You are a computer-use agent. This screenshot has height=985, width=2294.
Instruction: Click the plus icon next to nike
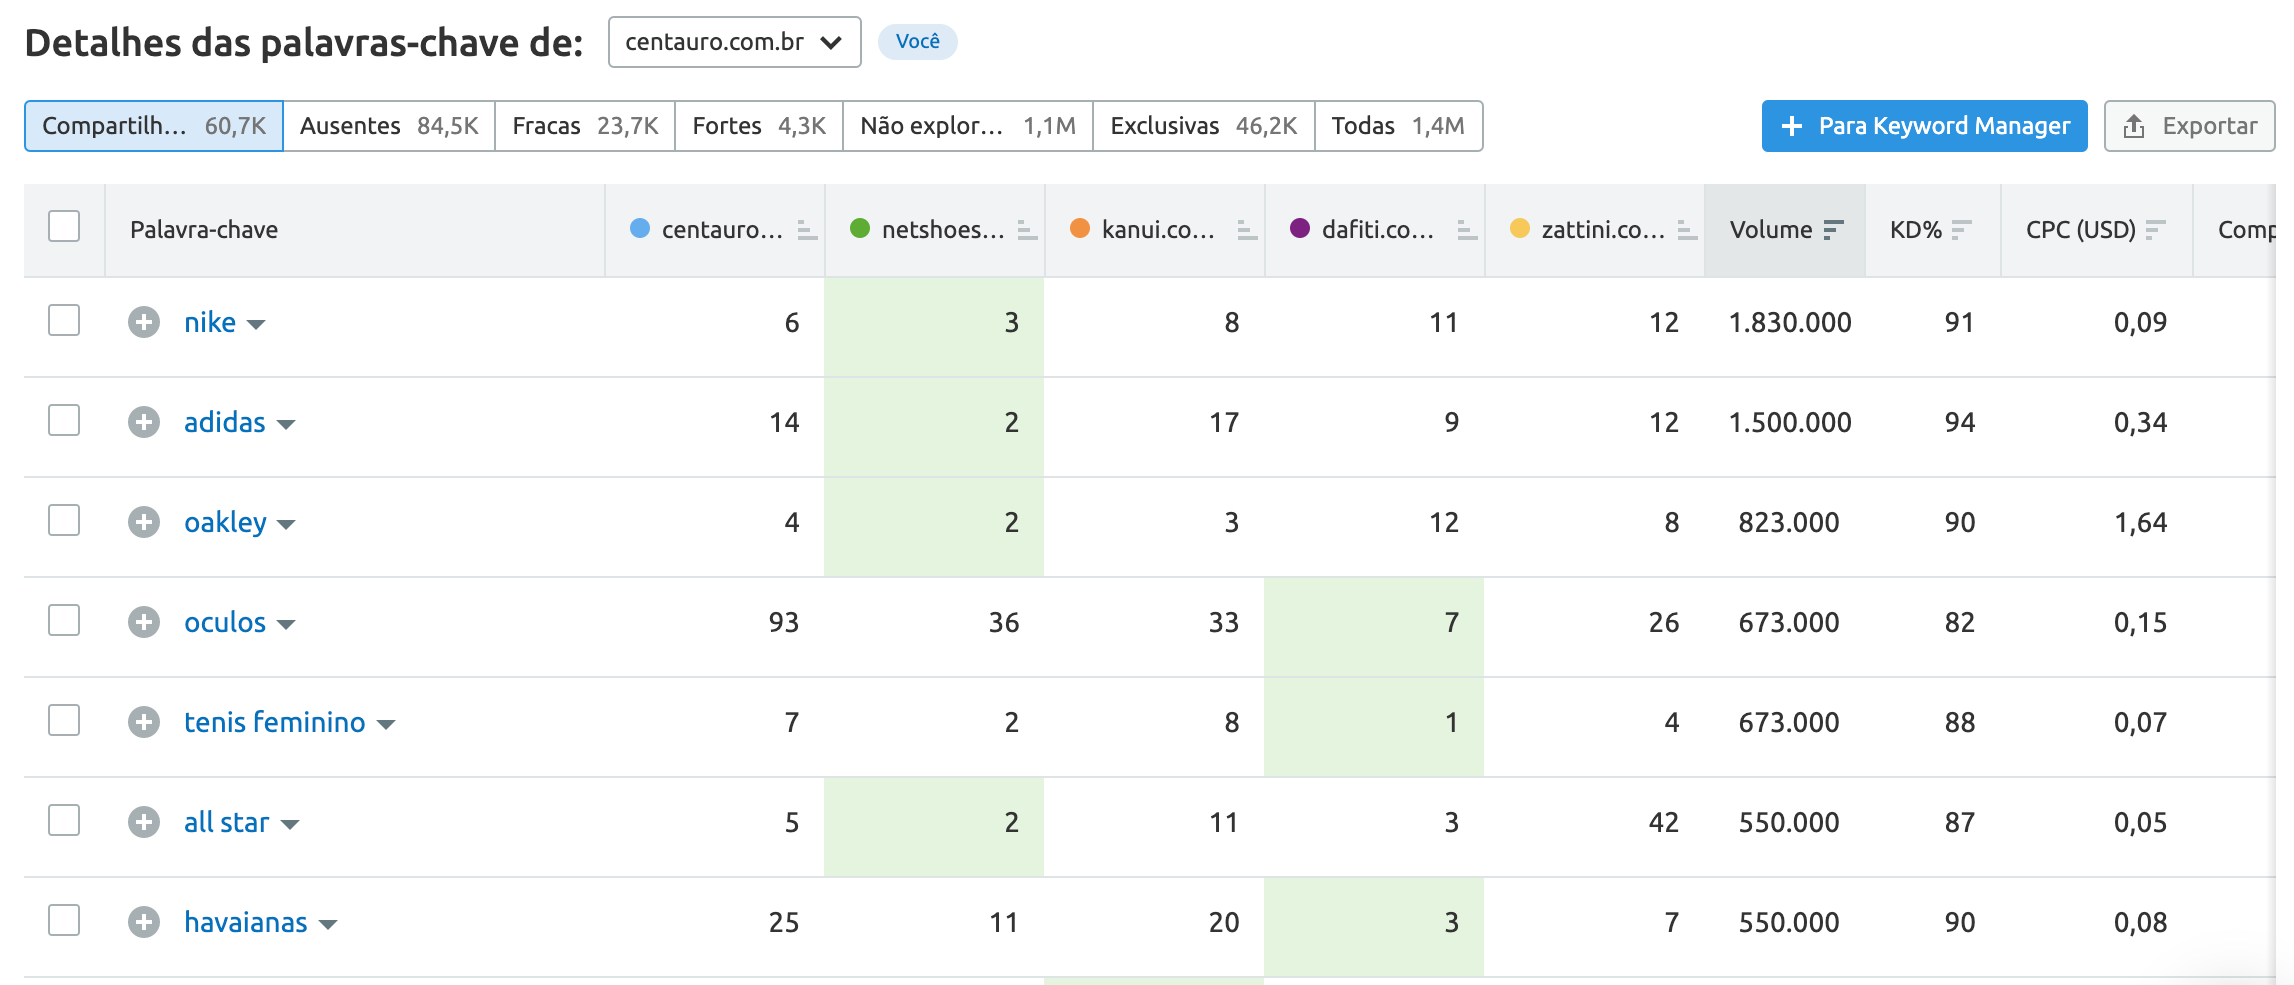tap(144, 322)
